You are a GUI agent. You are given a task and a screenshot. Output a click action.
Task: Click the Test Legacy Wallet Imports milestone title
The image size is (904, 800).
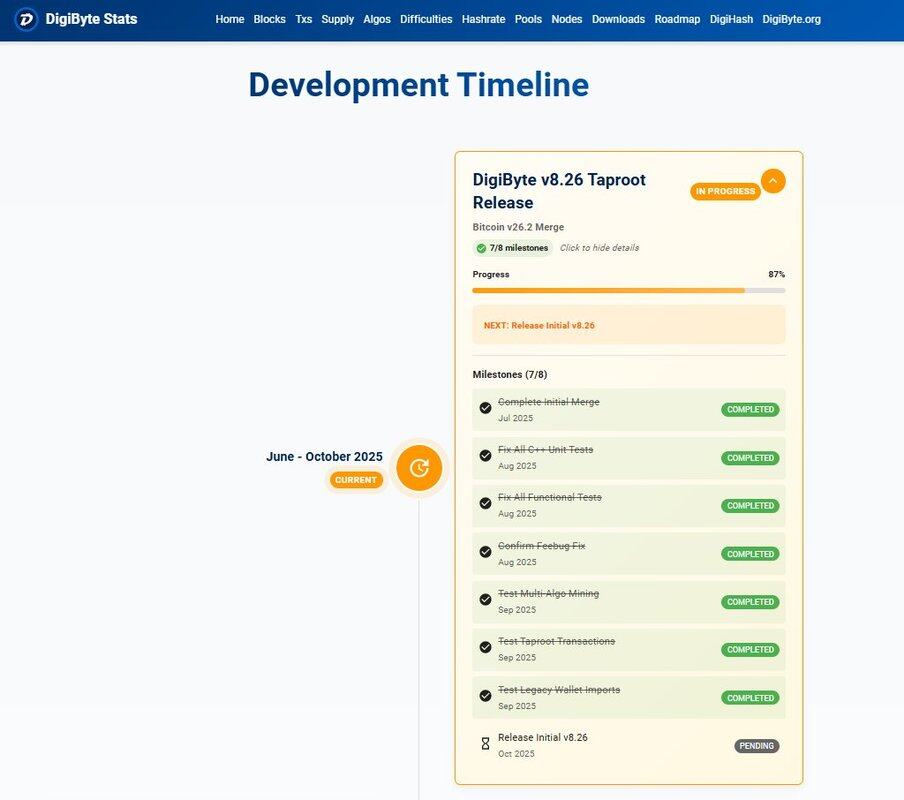(x=559, y=690)
